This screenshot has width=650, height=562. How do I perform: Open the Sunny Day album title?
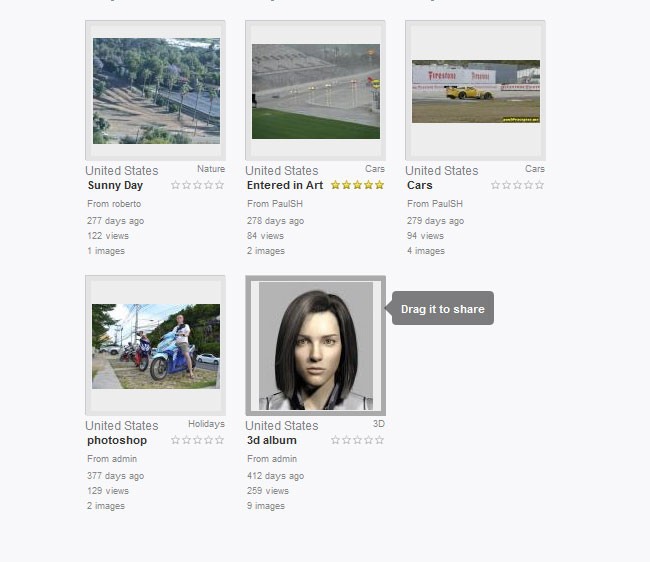point(115,185)
